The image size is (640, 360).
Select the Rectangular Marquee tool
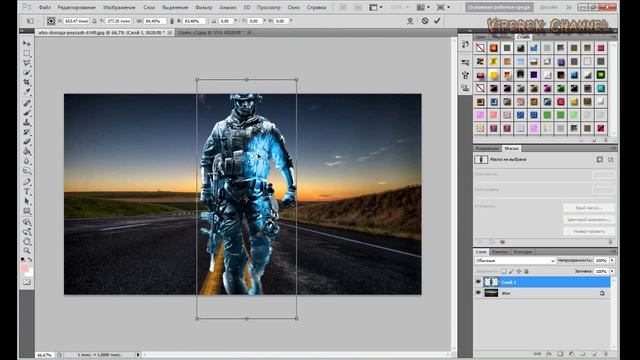(27, 53)
